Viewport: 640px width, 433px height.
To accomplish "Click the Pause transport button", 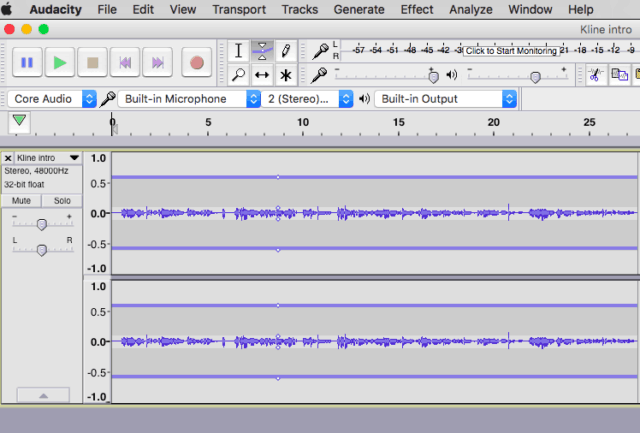I will coord(27,62).
